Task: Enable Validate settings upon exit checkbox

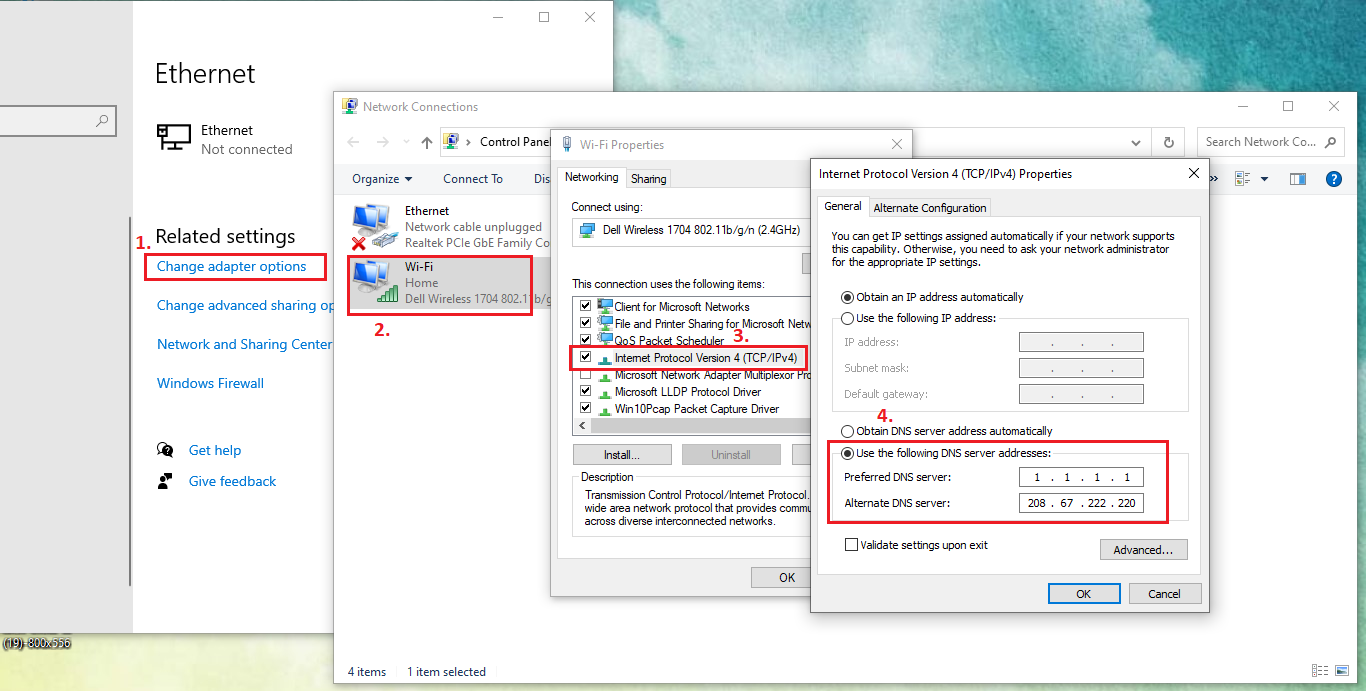Action: (x=852, y=545)
